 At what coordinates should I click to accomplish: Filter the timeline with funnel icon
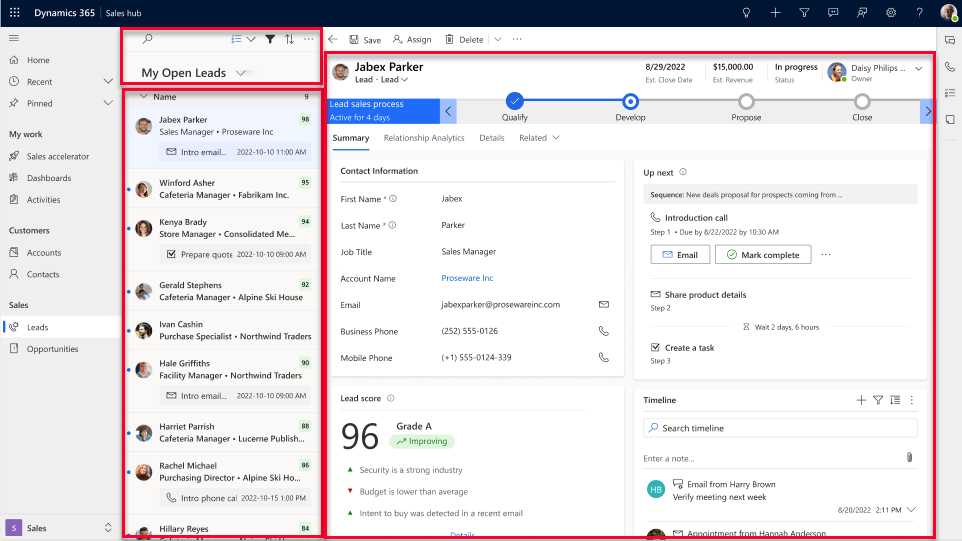pyautogui.click(x=878, y=400)
